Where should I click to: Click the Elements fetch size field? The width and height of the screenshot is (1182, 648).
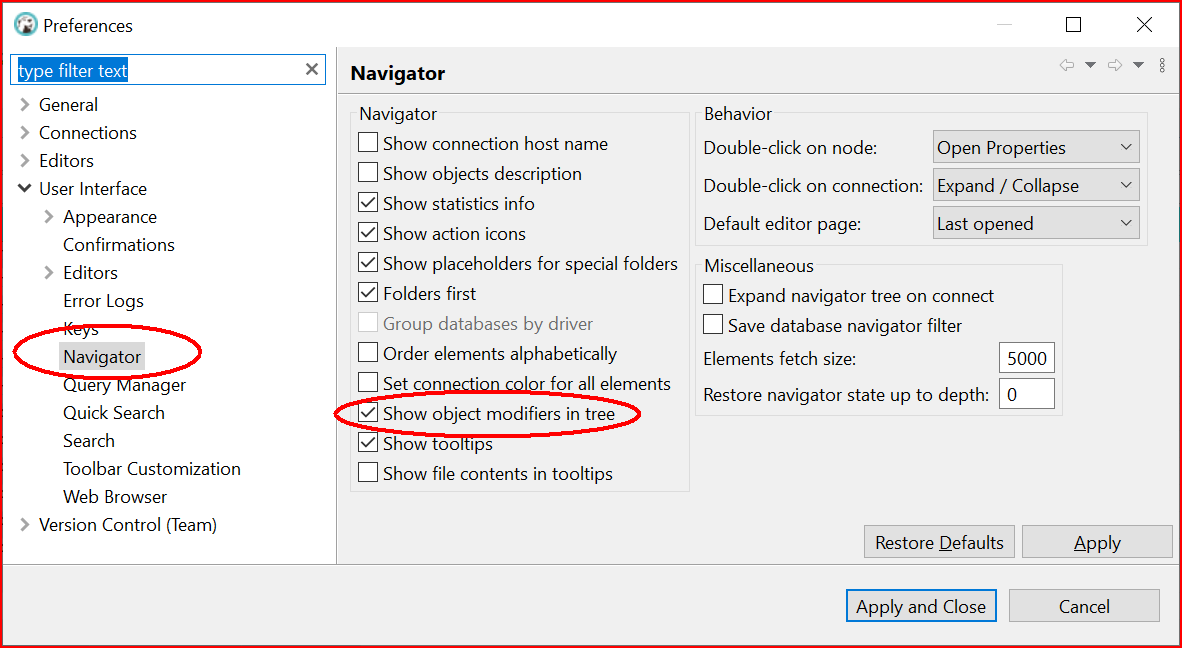tap(1026, 357)
